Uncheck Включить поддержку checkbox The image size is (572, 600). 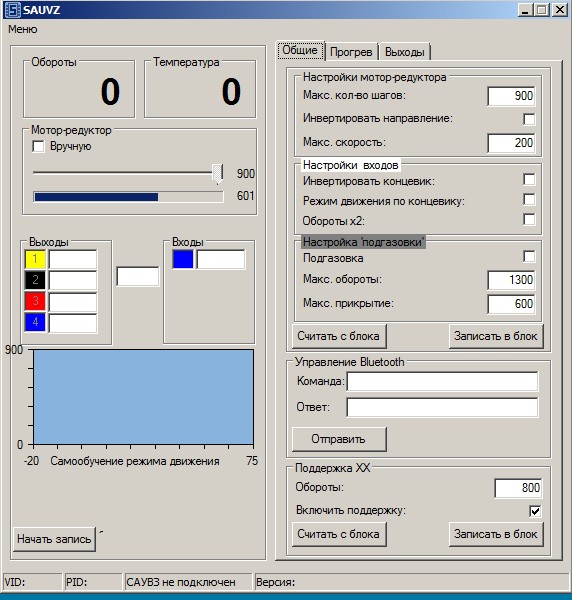[535, 511]
